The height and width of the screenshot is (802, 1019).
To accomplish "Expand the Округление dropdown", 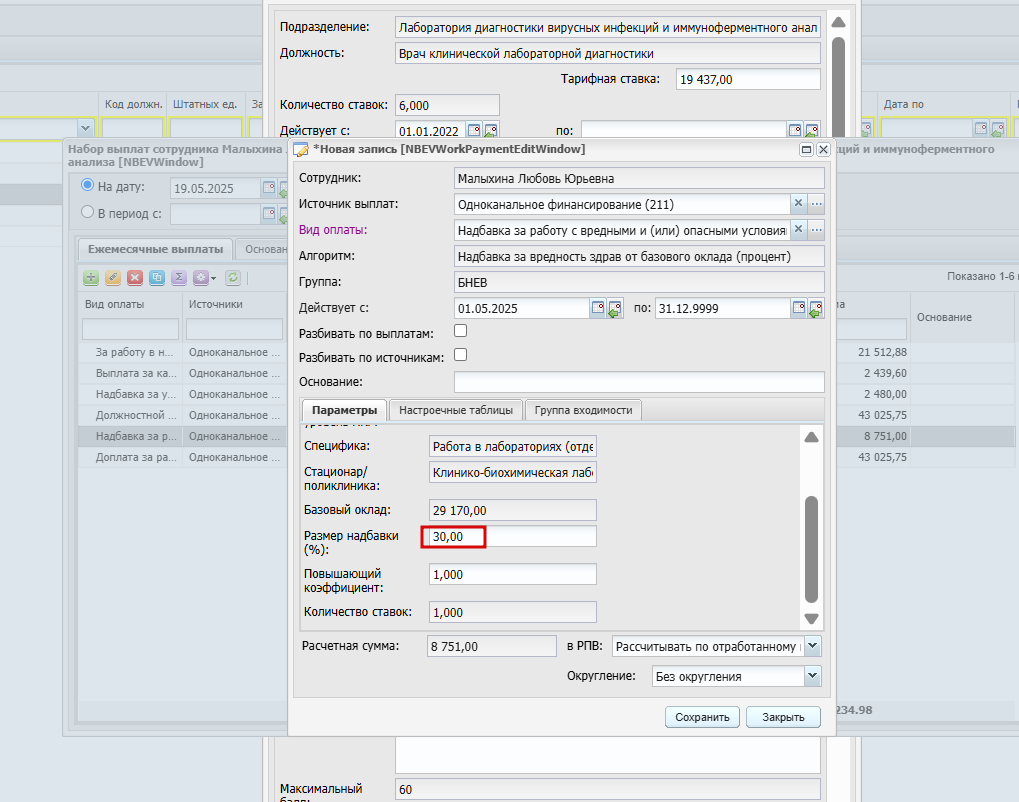I will (x=813, y=676).
